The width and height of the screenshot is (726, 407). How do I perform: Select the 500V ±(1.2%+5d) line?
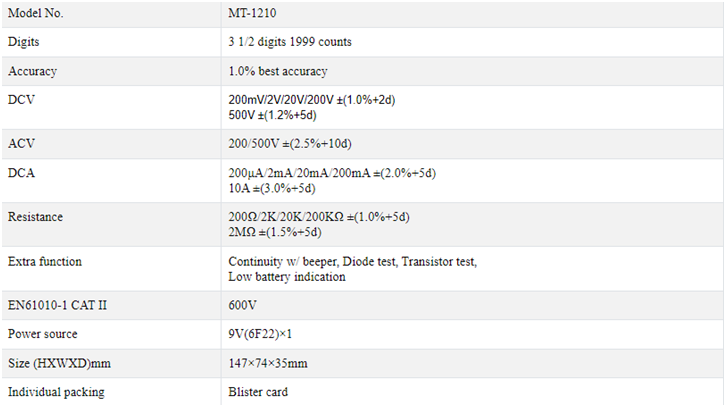pyautogui.click(x=272, y=115)
